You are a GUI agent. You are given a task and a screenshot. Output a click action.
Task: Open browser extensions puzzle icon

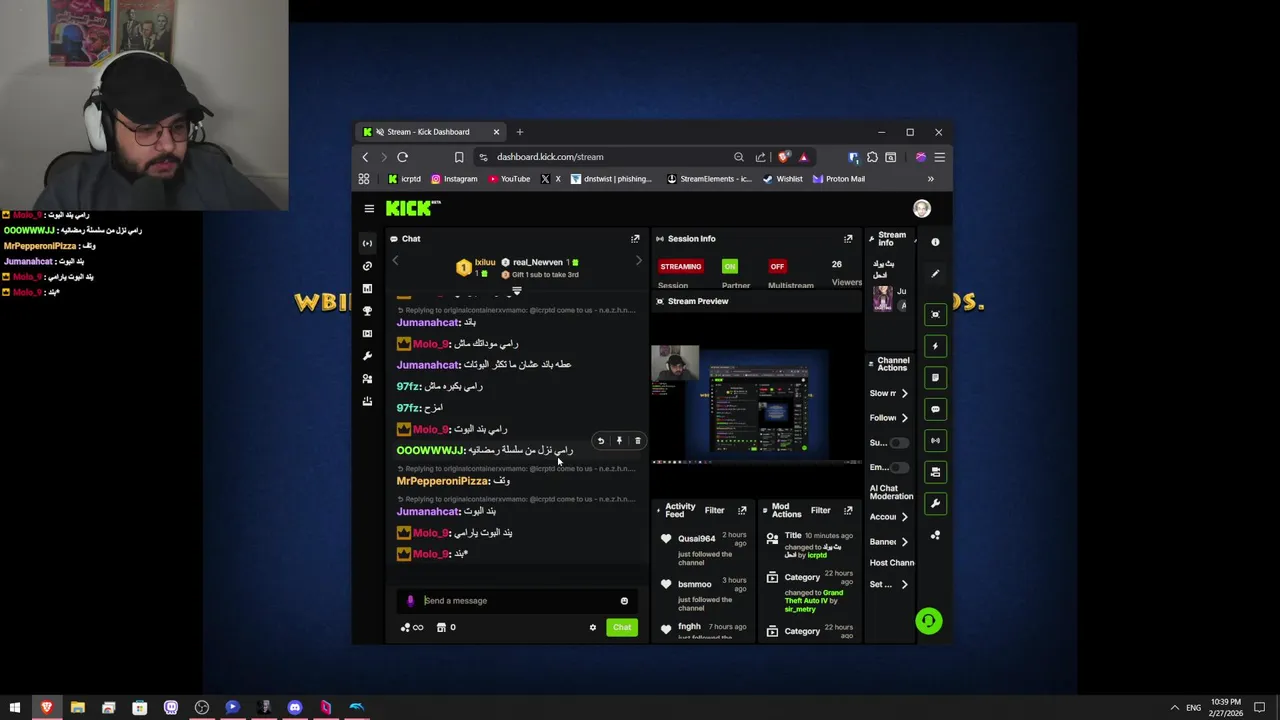(872, 157)
